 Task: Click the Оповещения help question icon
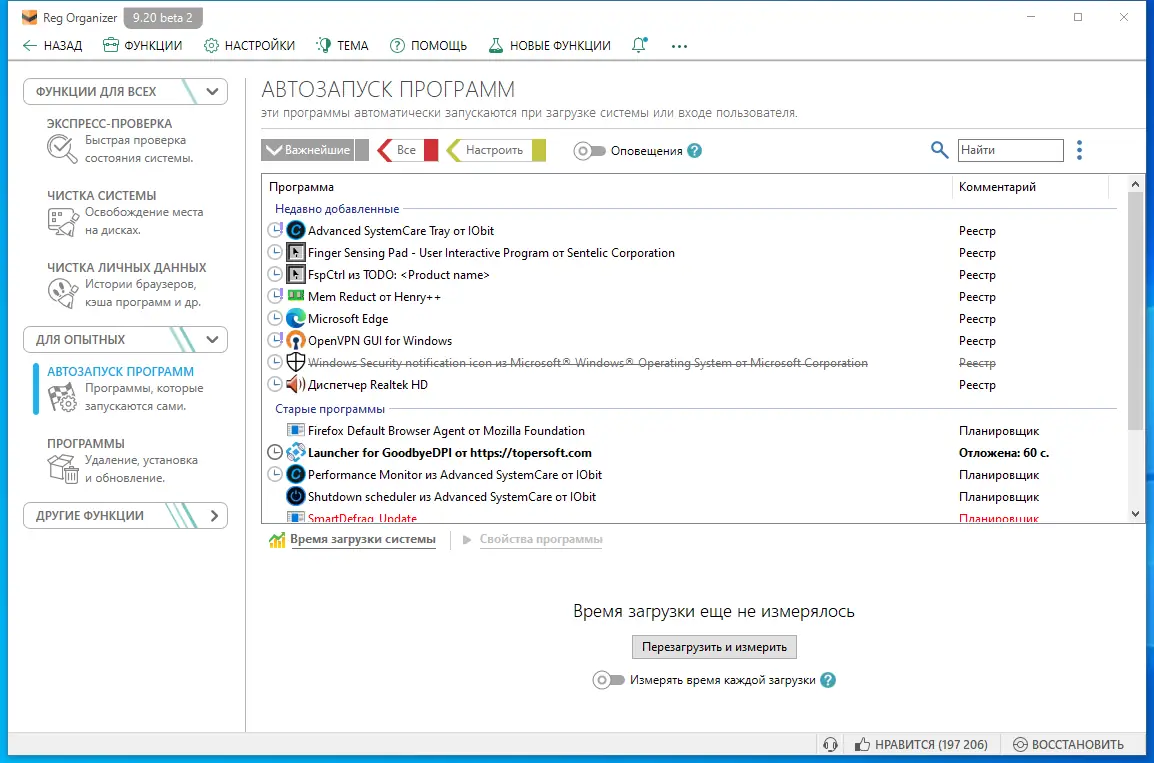click(x=694, y=151)
